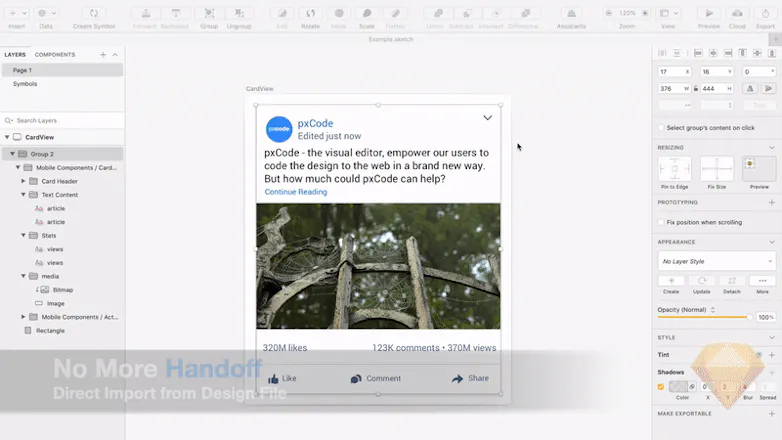This screenshot has width=782, height=440.
Task: Click the shadow Color swatch
Action: pyautogui.click(x=678, y=387)
